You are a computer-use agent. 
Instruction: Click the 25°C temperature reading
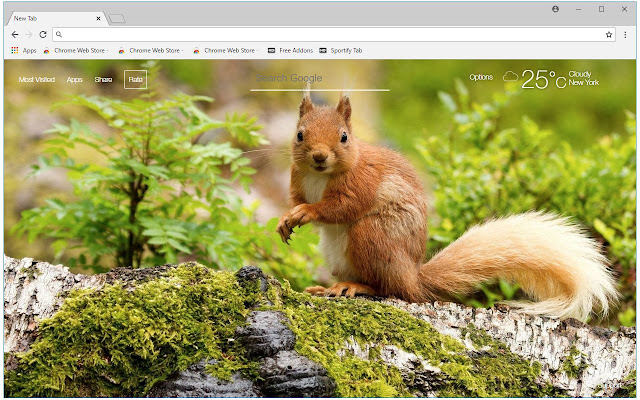click(x=543, y=79)
